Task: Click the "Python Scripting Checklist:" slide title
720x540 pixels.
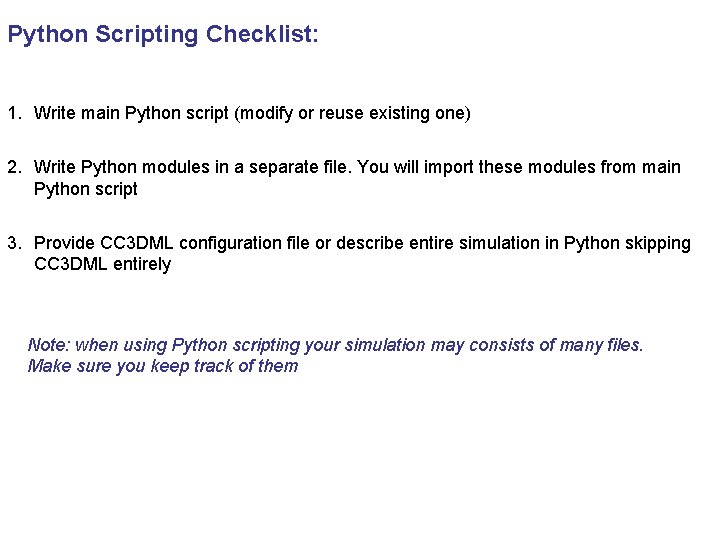Action: click(163, 35)
